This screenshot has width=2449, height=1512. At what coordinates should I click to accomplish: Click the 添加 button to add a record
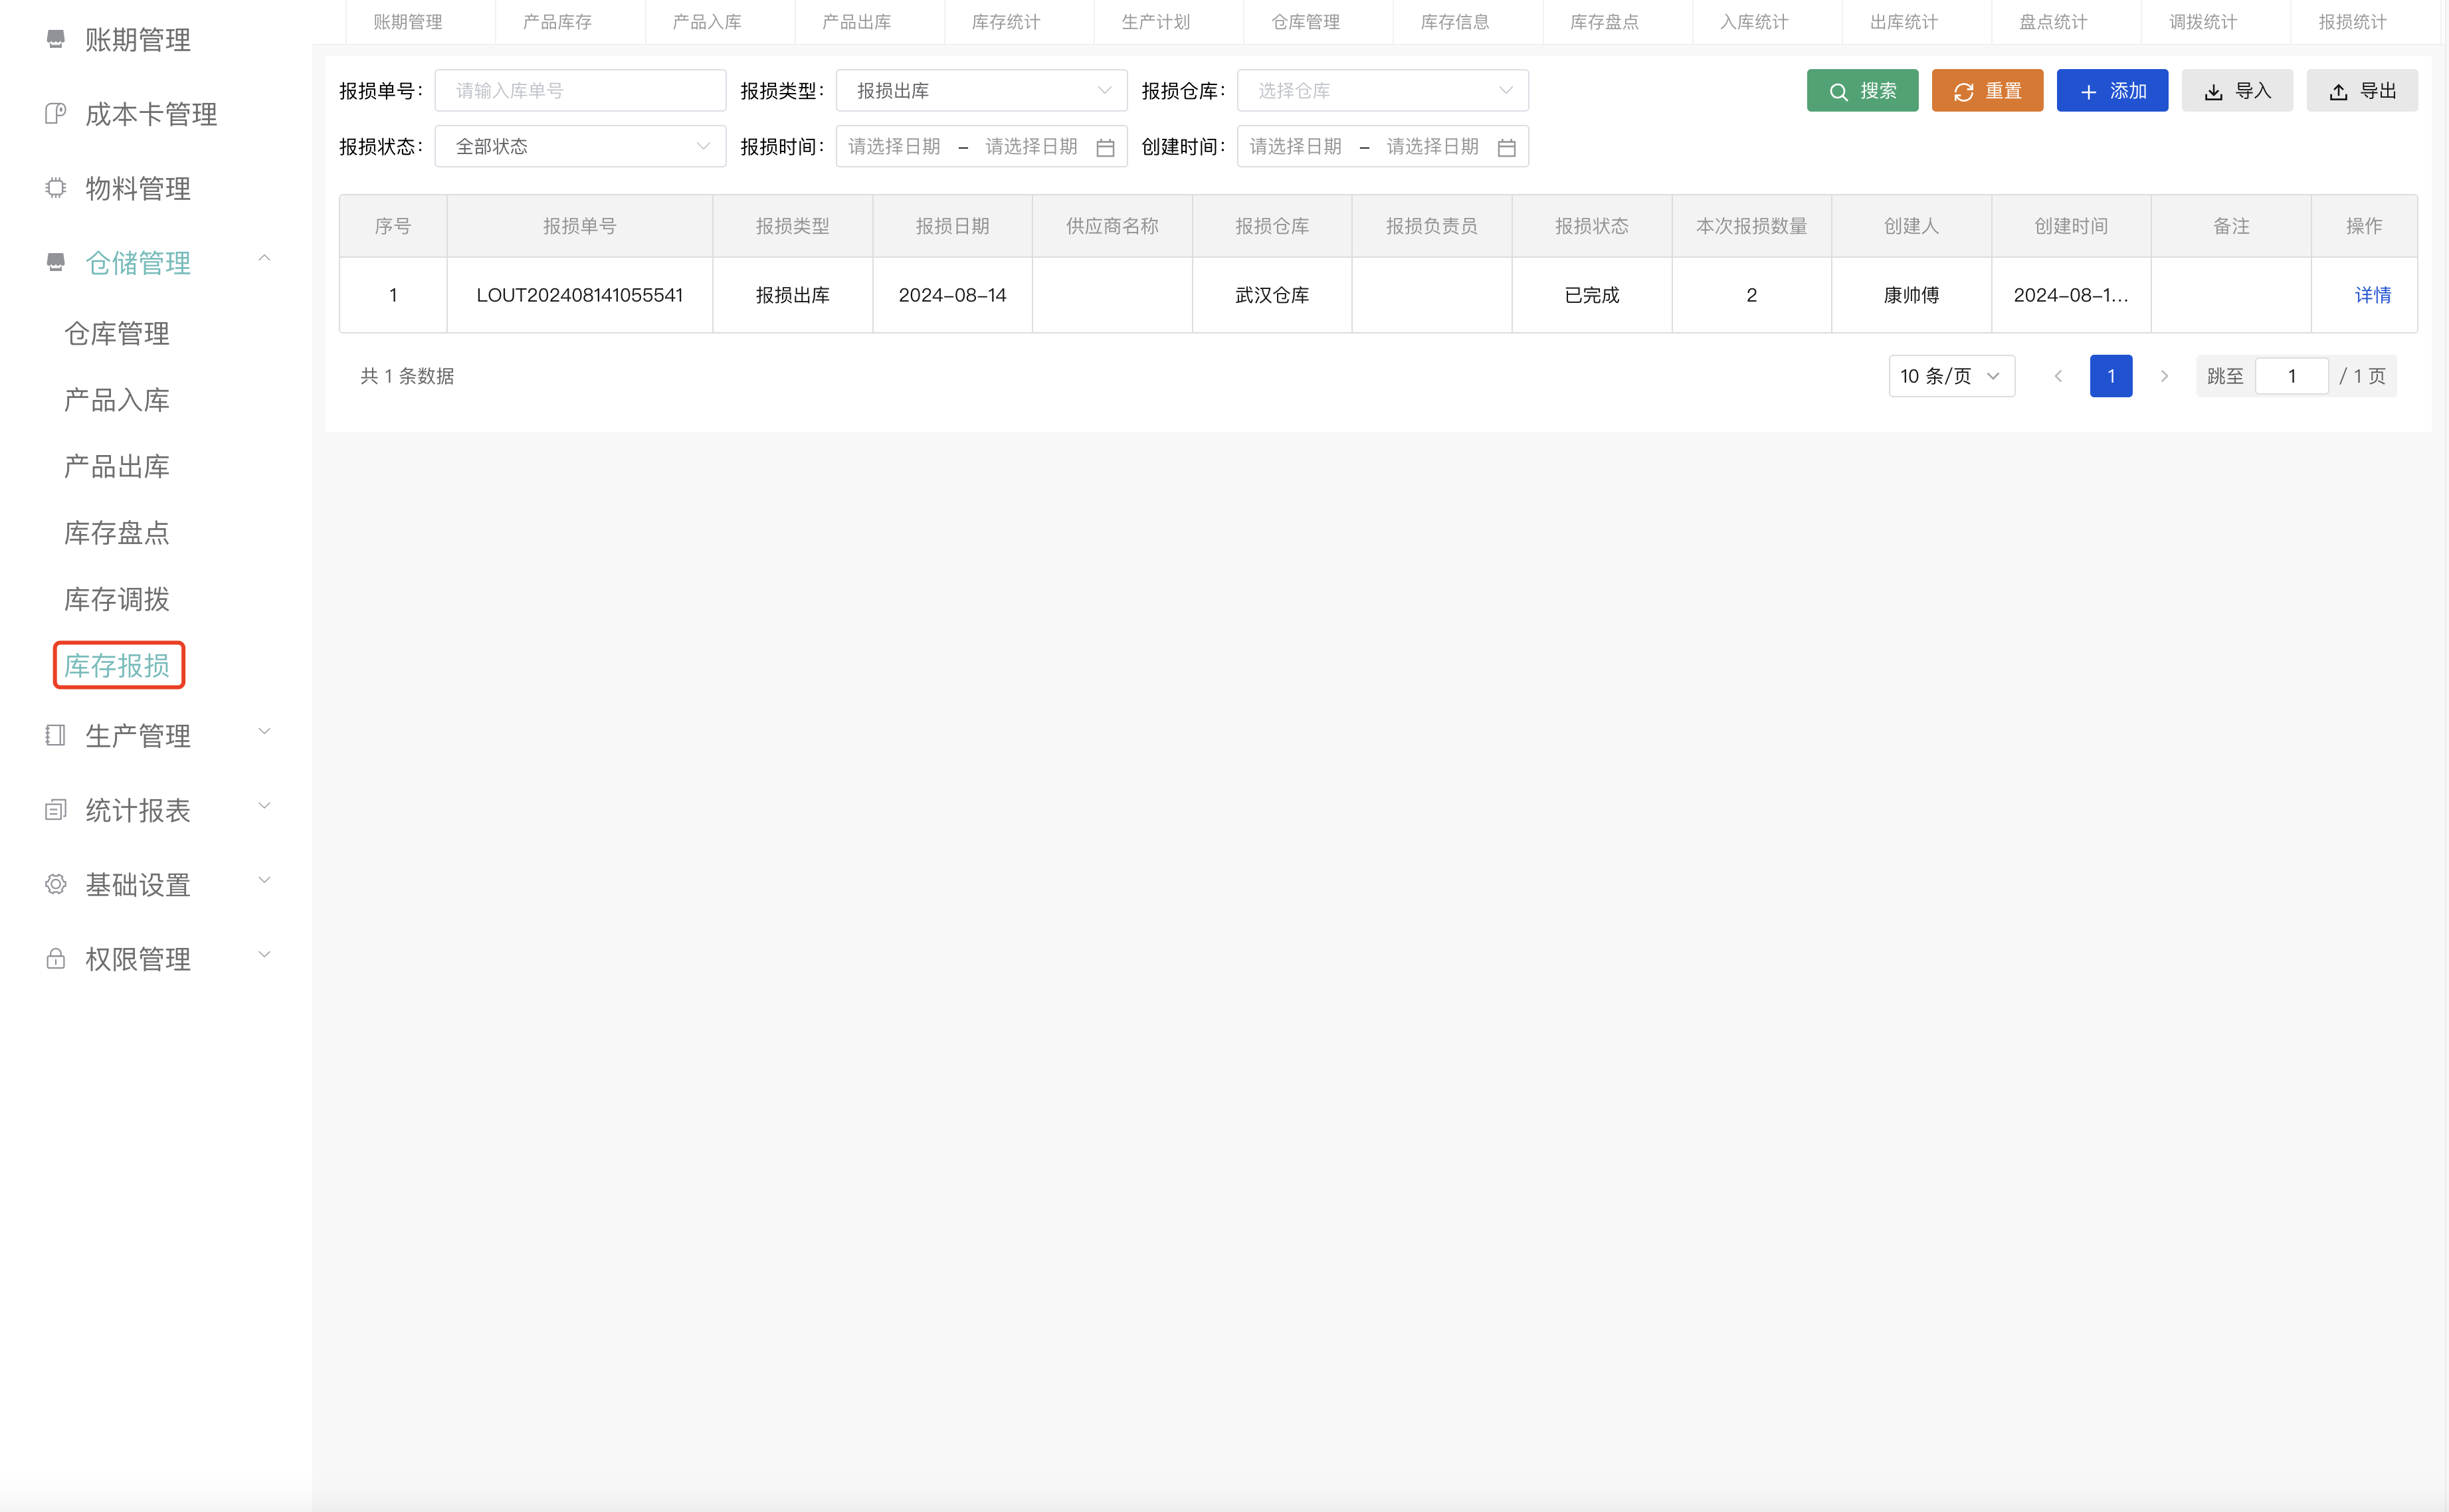click(x=2112, y=90)
